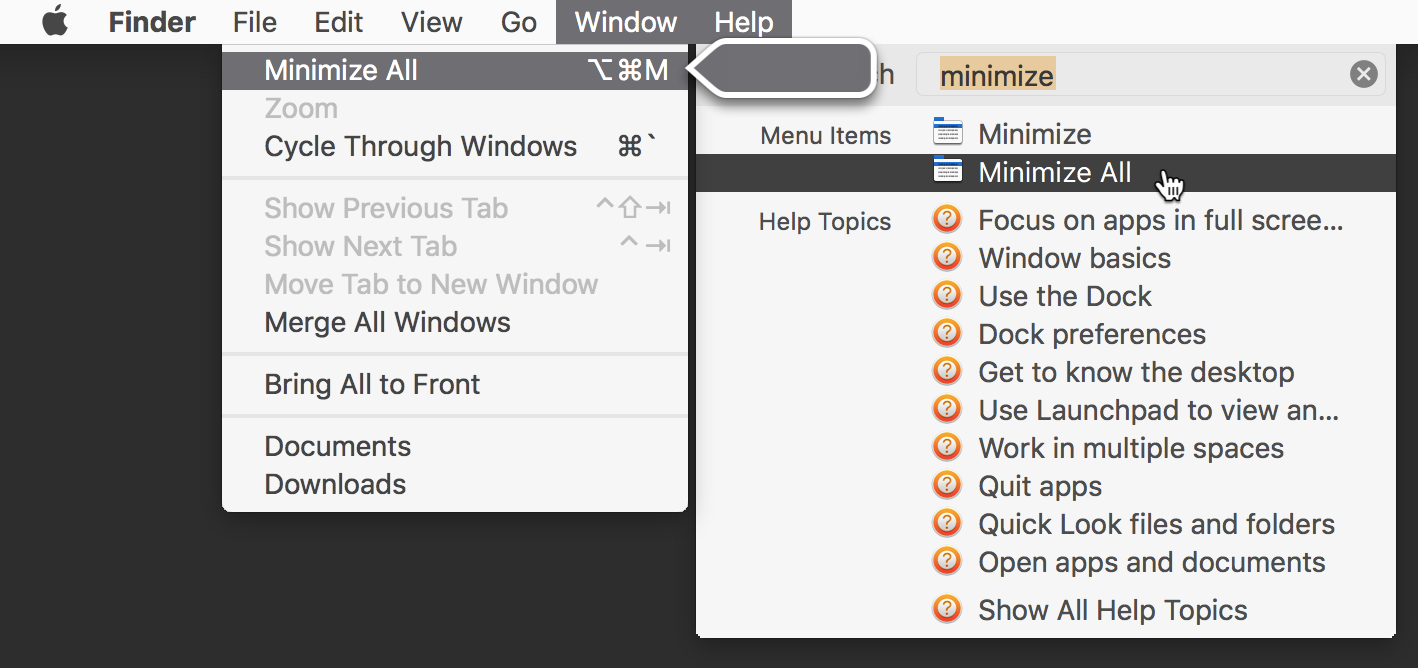Choose Minimize All in Window menu
1418x668 pixels.
tap(341, 71)
